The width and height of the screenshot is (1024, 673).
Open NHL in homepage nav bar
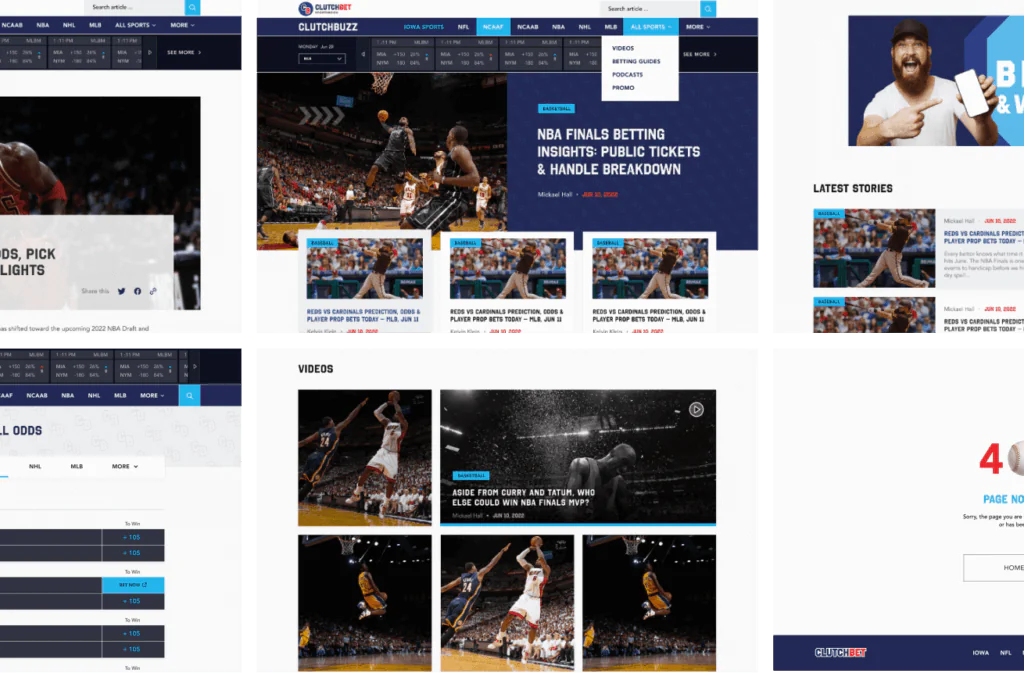[584, 27]
